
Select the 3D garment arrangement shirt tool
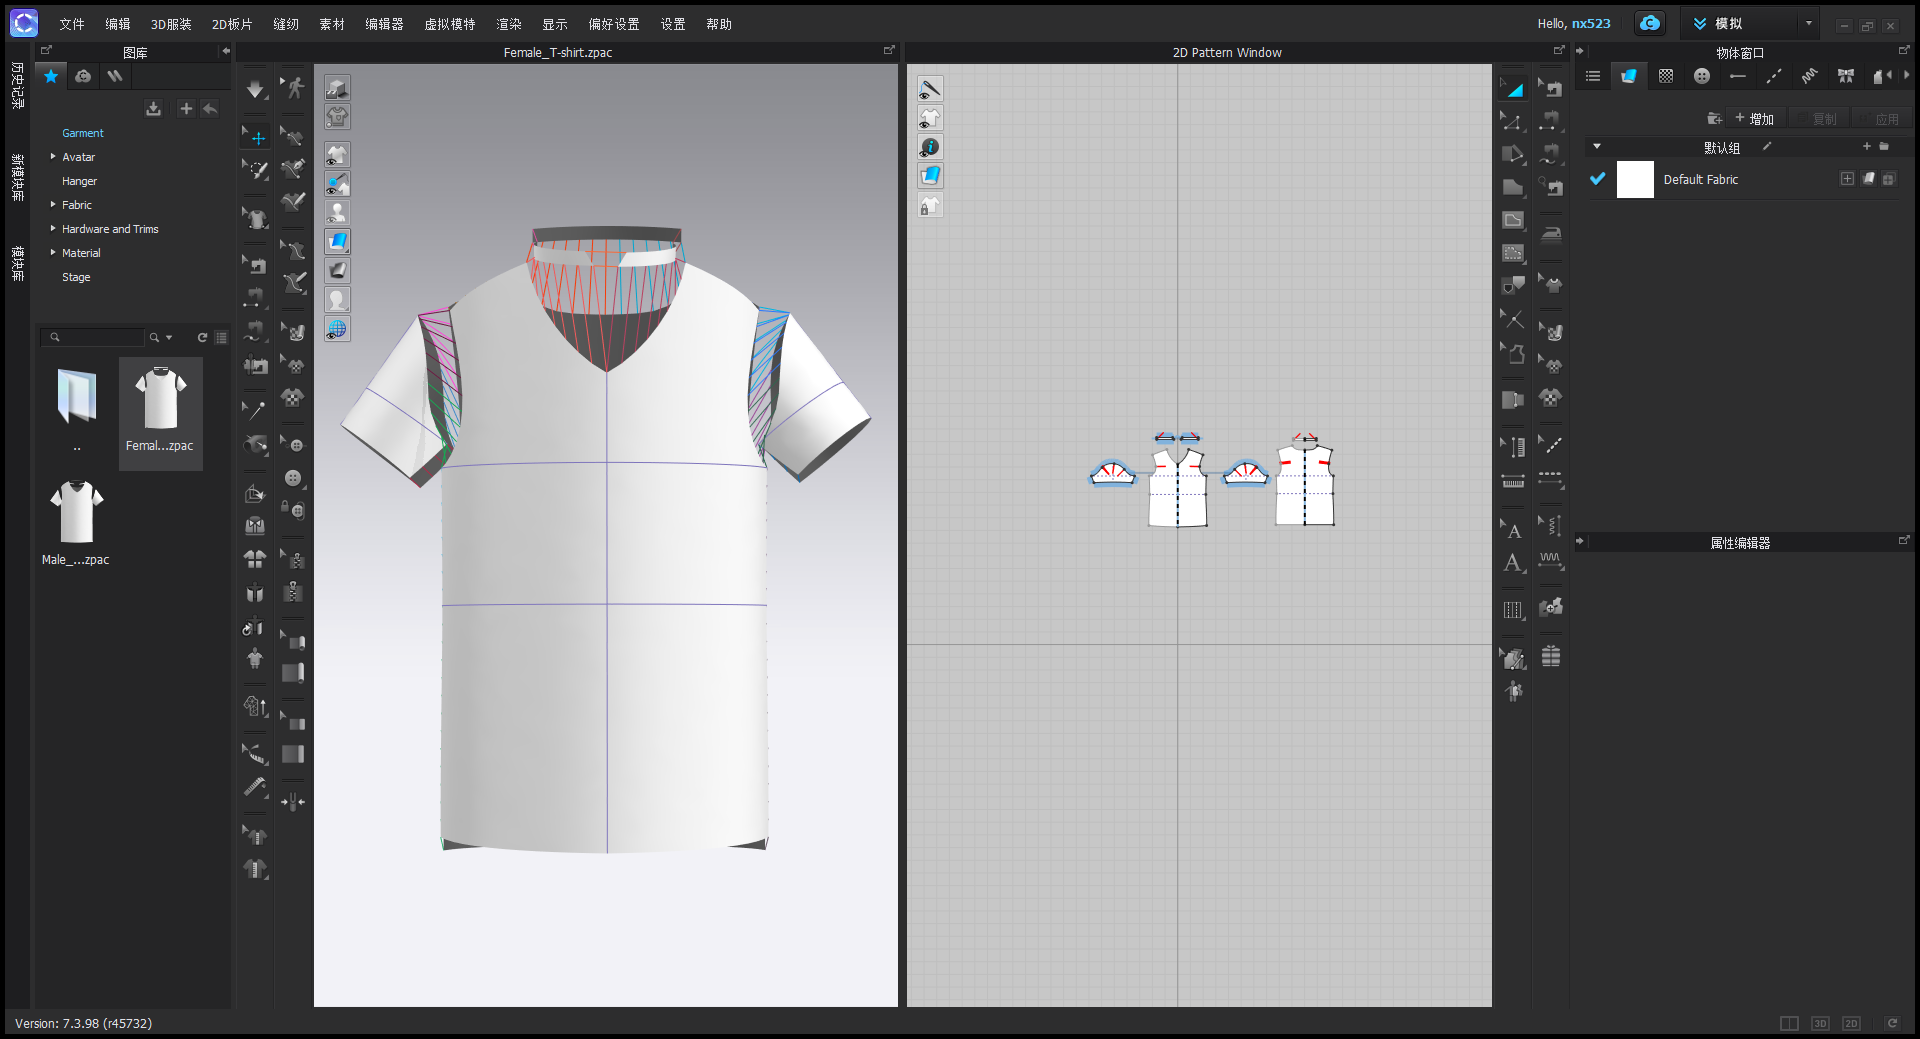coord(256,218)
